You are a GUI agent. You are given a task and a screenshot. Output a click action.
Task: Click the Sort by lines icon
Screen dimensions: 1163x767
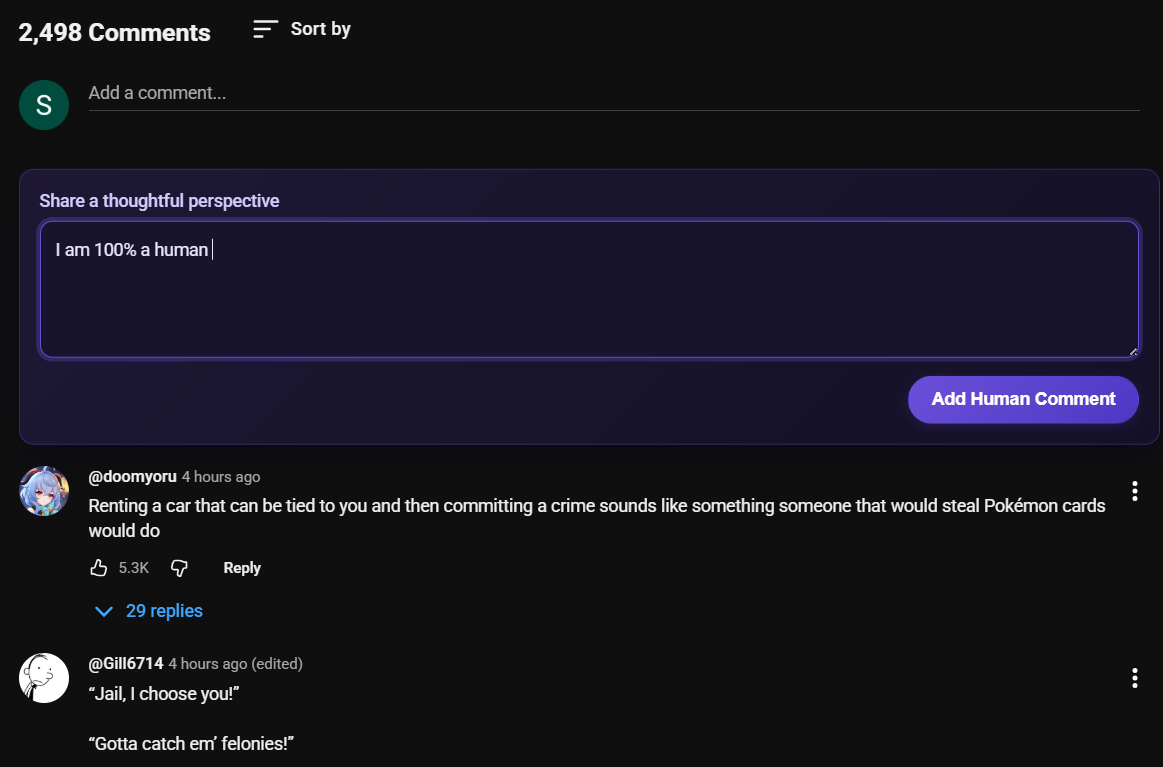pos(265,29)
